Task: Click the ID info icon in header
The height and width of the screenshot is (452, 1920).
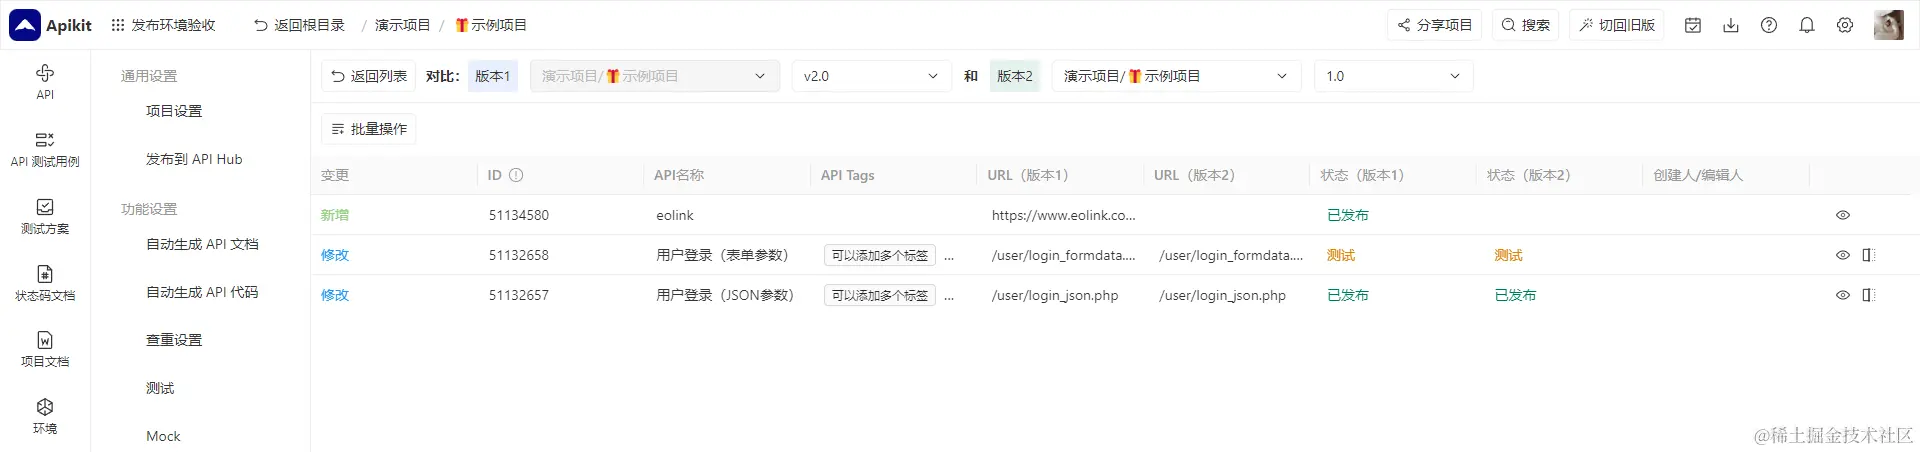Action: pos(516,175)
